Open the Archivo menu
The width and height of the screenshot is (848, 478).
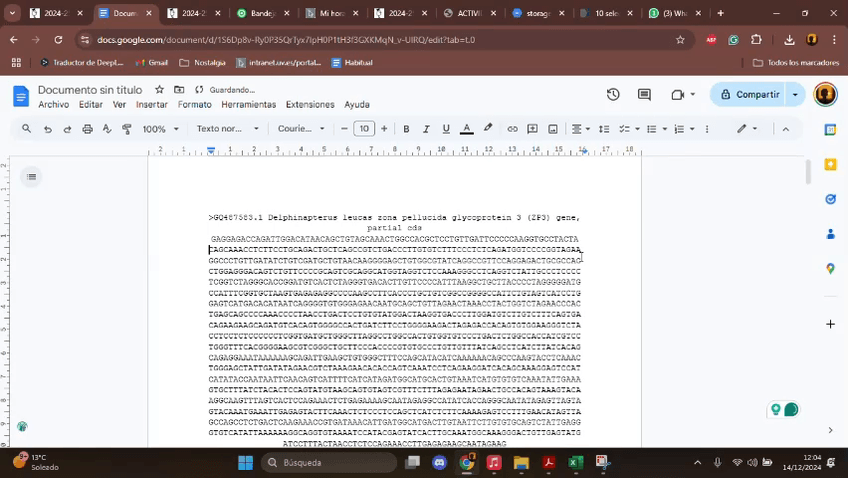click(x=54, y=104)
